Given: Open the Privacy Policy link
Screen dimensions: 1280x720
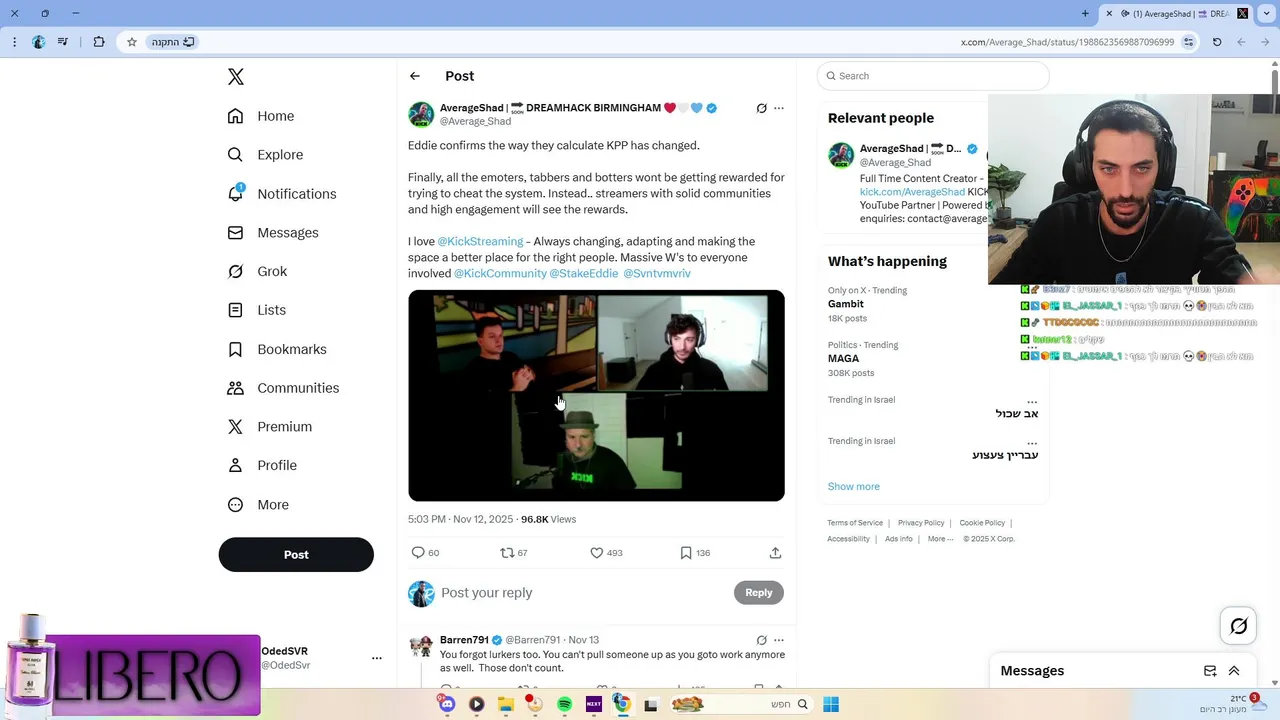Looking at the screenshot, I should [x=921, y=523].
